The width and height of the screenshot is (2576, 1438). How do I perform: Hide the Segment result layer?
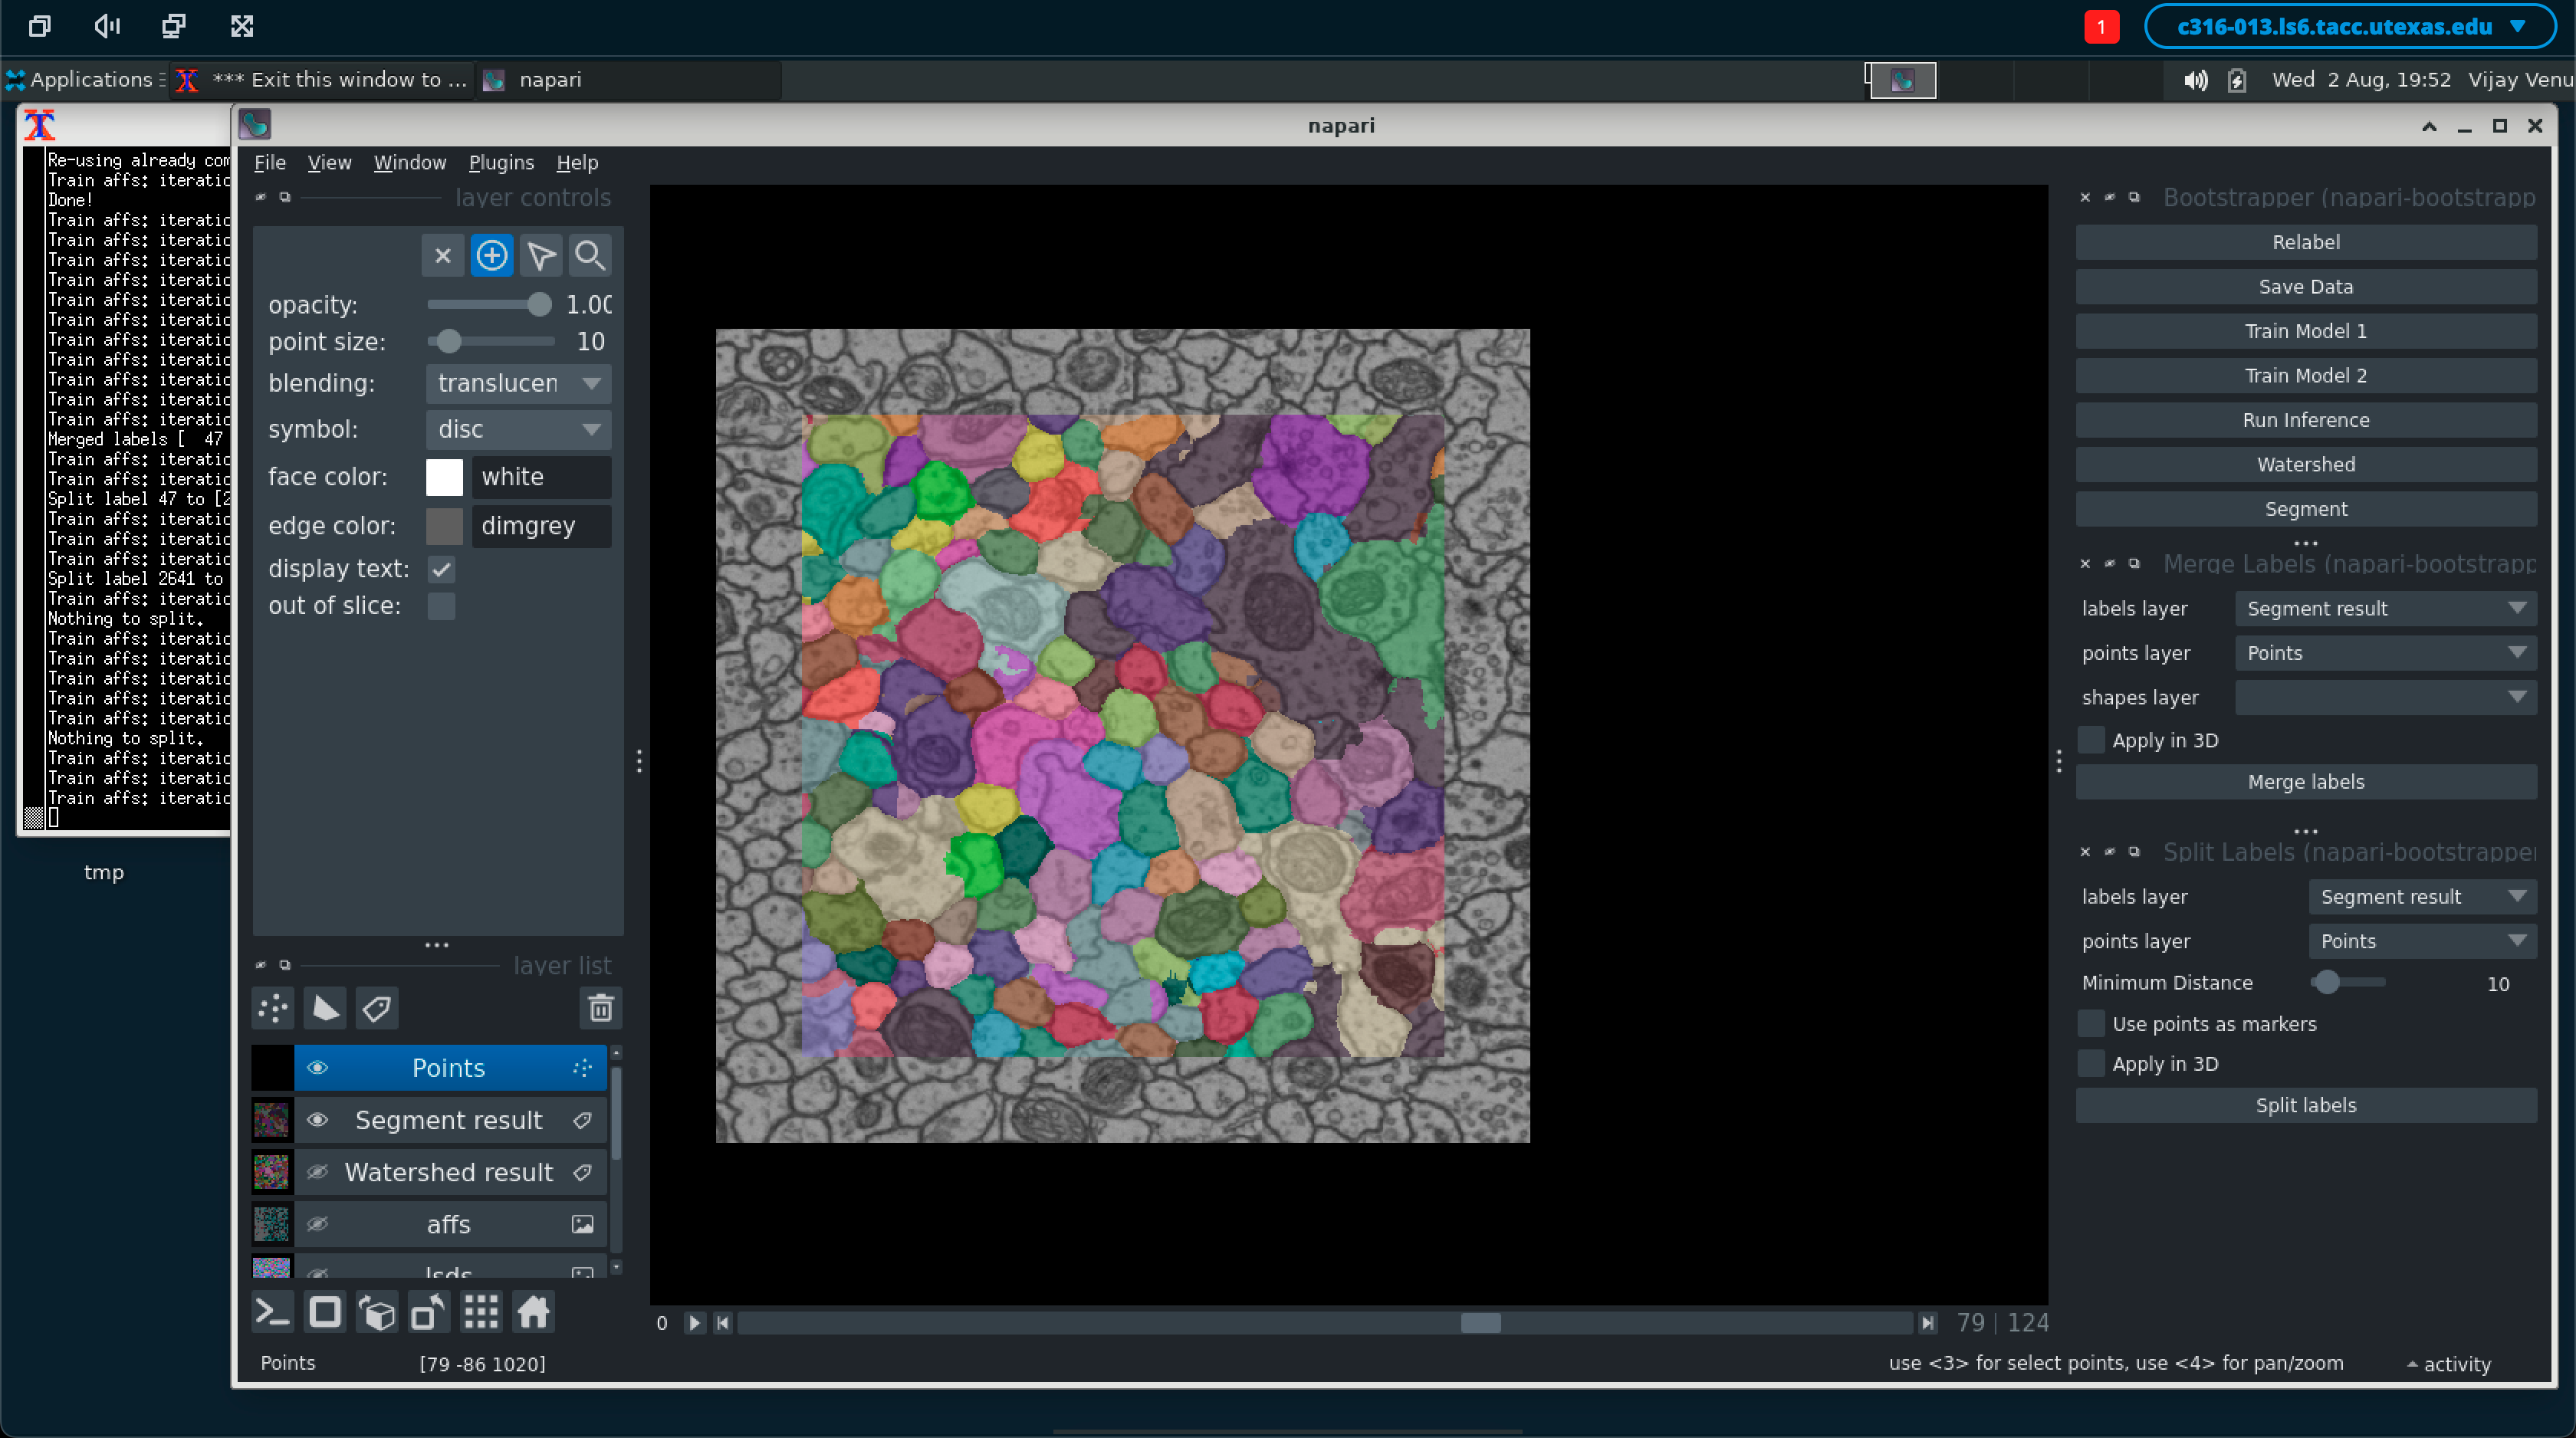click(x=317, y=1120)
